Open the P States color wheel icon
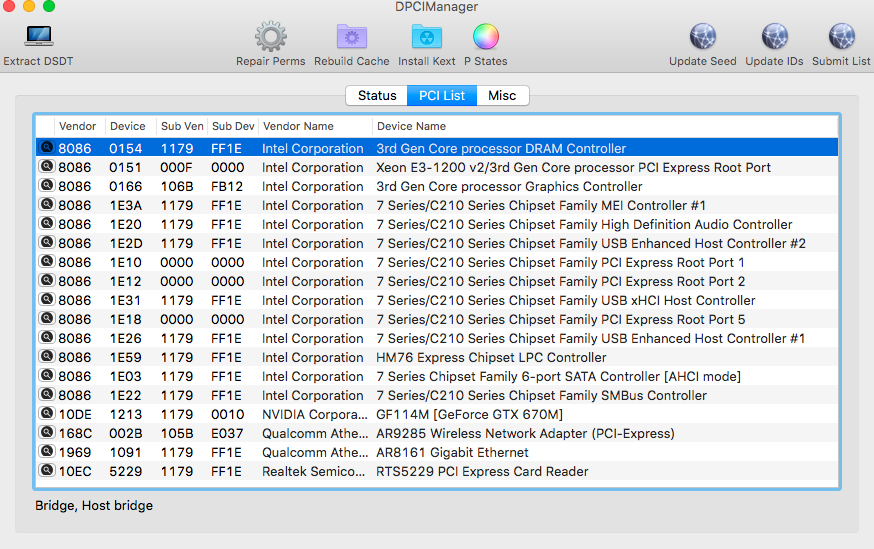The image size is (874, 549). (x=486, y=38)
